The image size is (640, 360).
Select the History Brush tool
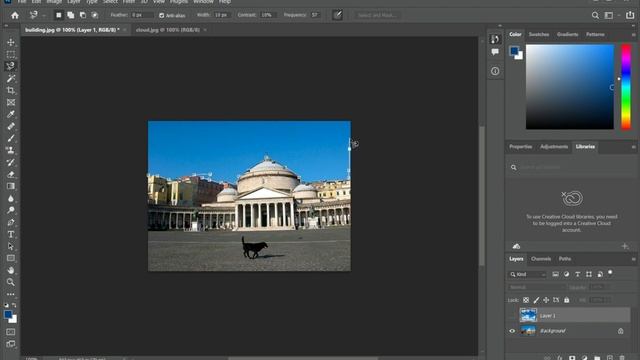(11, 162)
